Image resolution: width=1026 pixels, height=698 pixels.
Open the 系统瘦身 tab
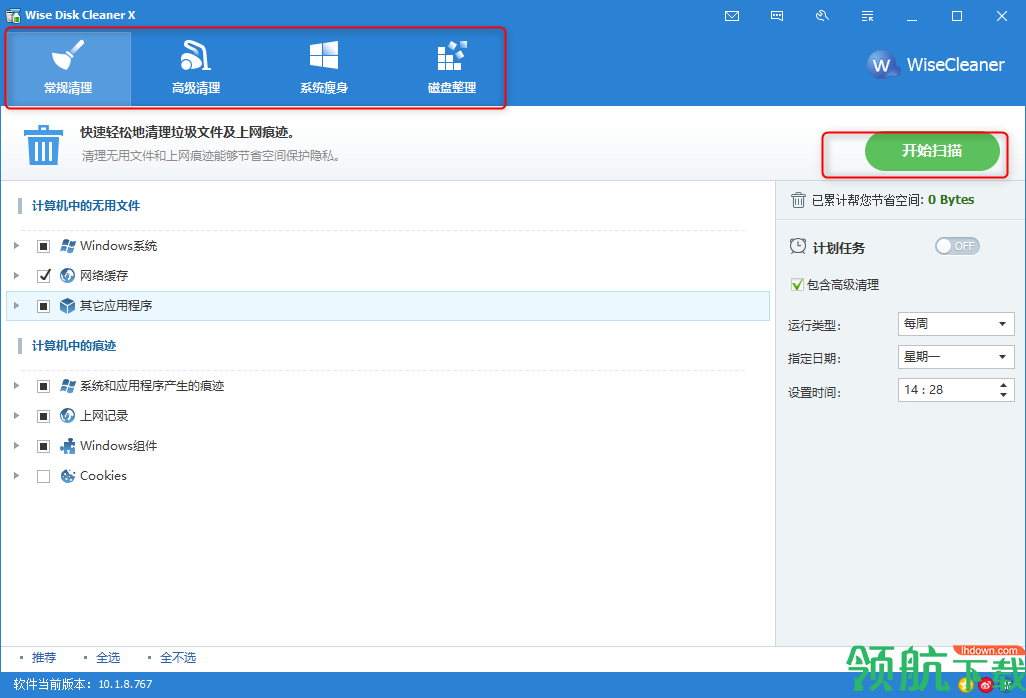click(x=324, y=69)
